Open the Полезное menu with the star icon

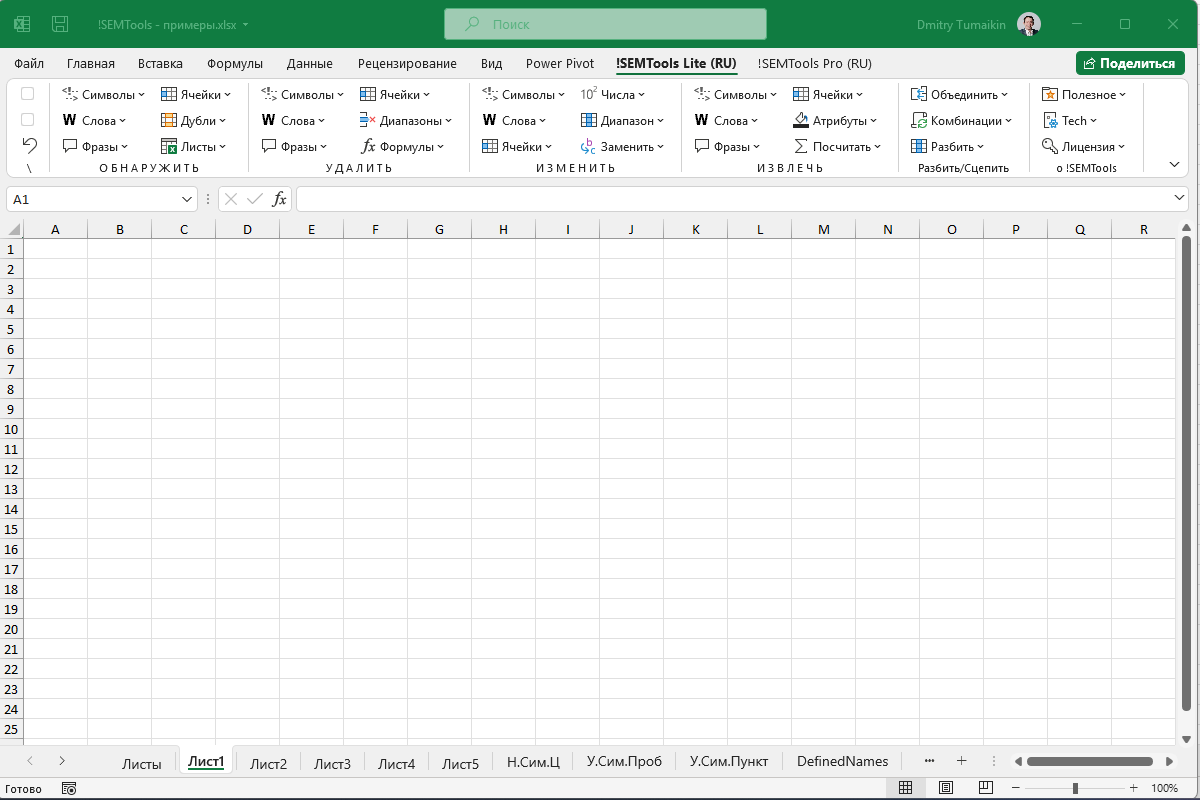coord(1084,95)
